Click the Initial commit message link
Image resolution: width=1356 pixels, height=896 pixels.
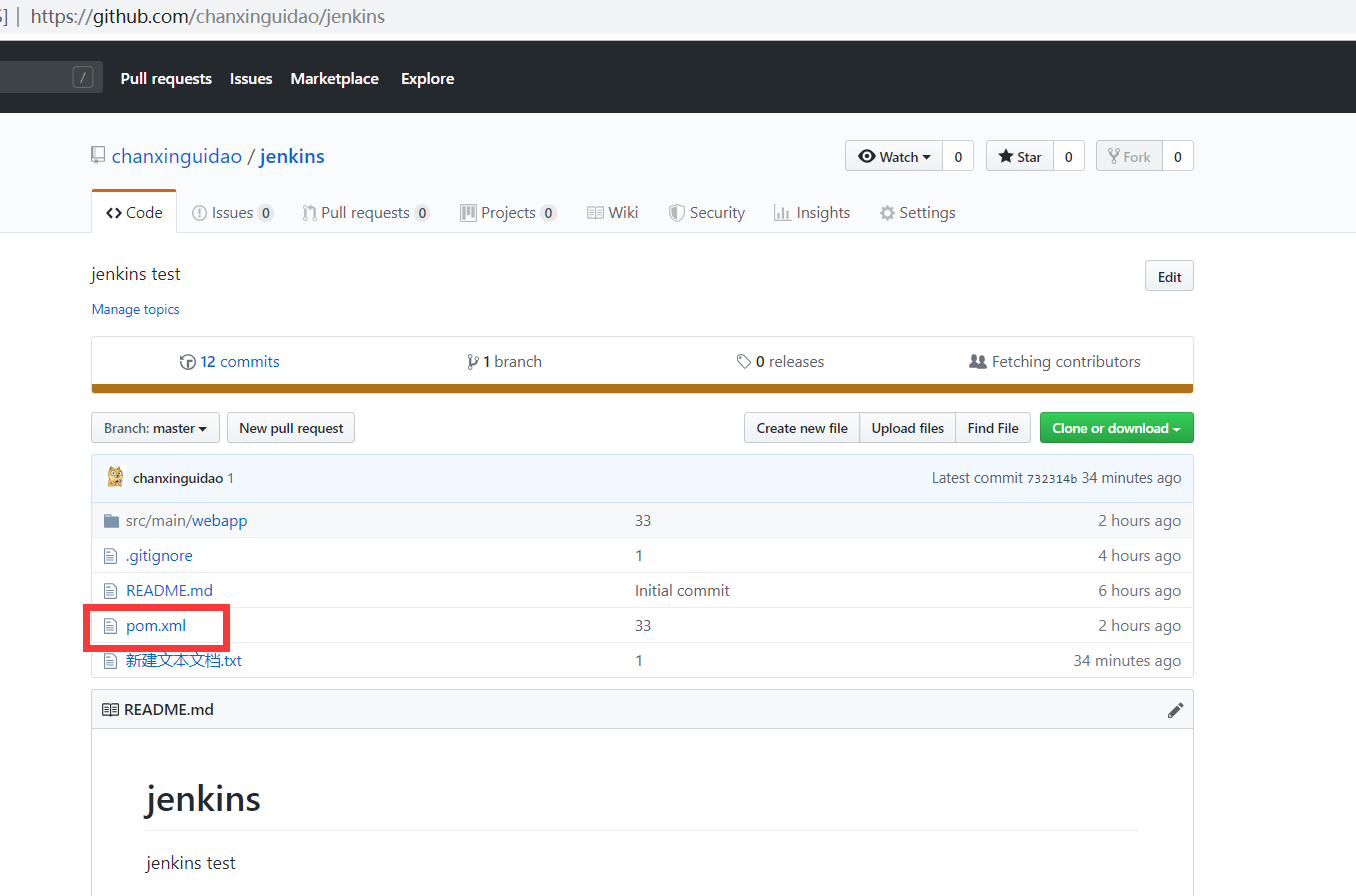[x=682, y=591]
